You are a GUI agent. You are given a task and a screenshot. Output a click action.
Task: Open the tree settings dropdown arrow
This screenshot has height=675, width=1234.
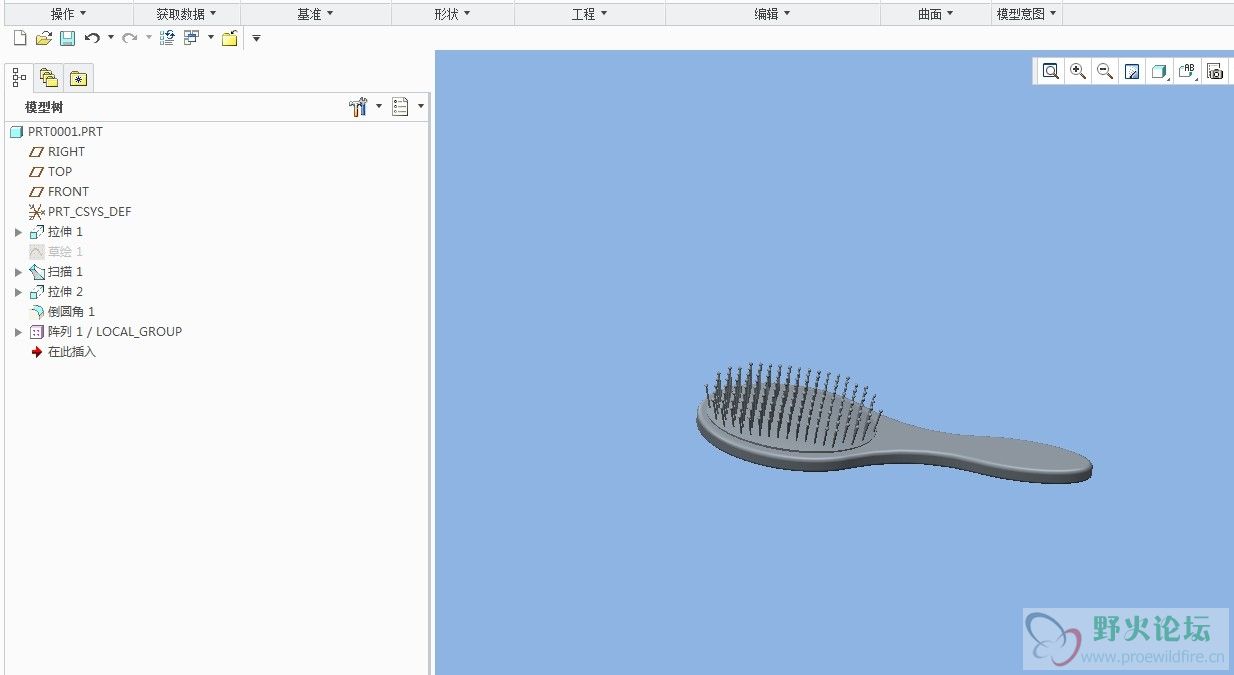click(379, 106)
